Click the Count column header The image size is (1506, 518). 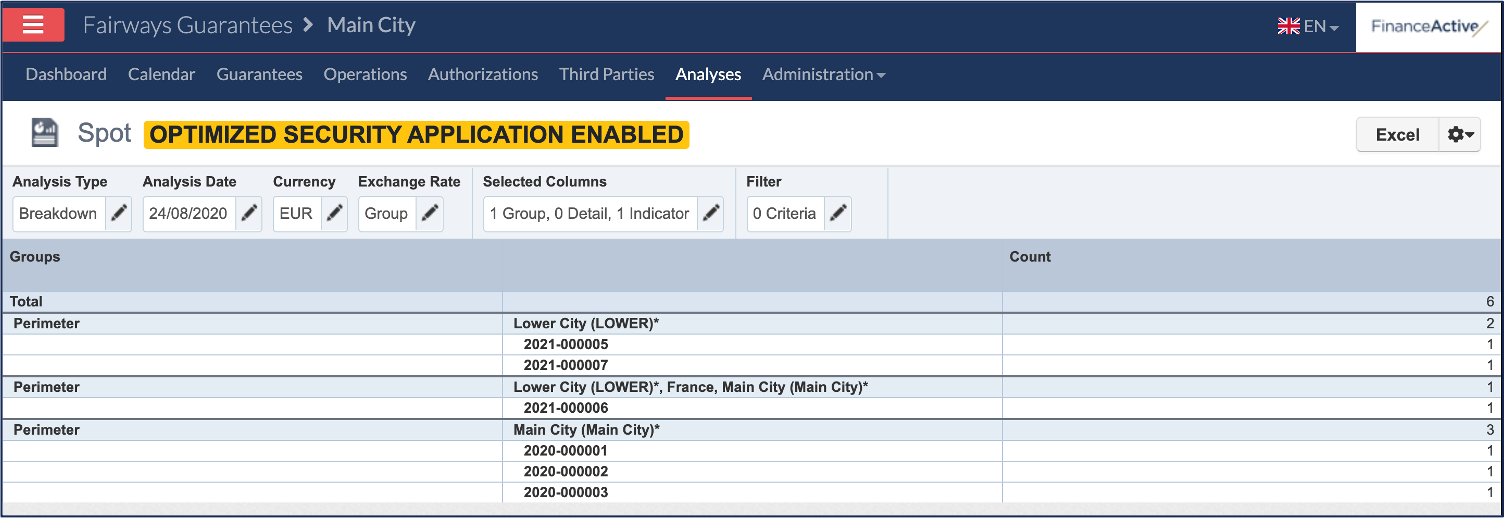pyautogui.click(x=1030, y=257)
